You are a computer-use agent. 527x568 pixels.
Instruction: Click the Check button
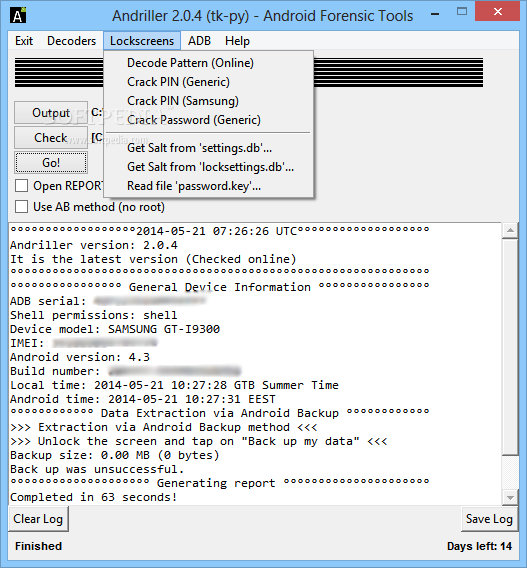51,138
